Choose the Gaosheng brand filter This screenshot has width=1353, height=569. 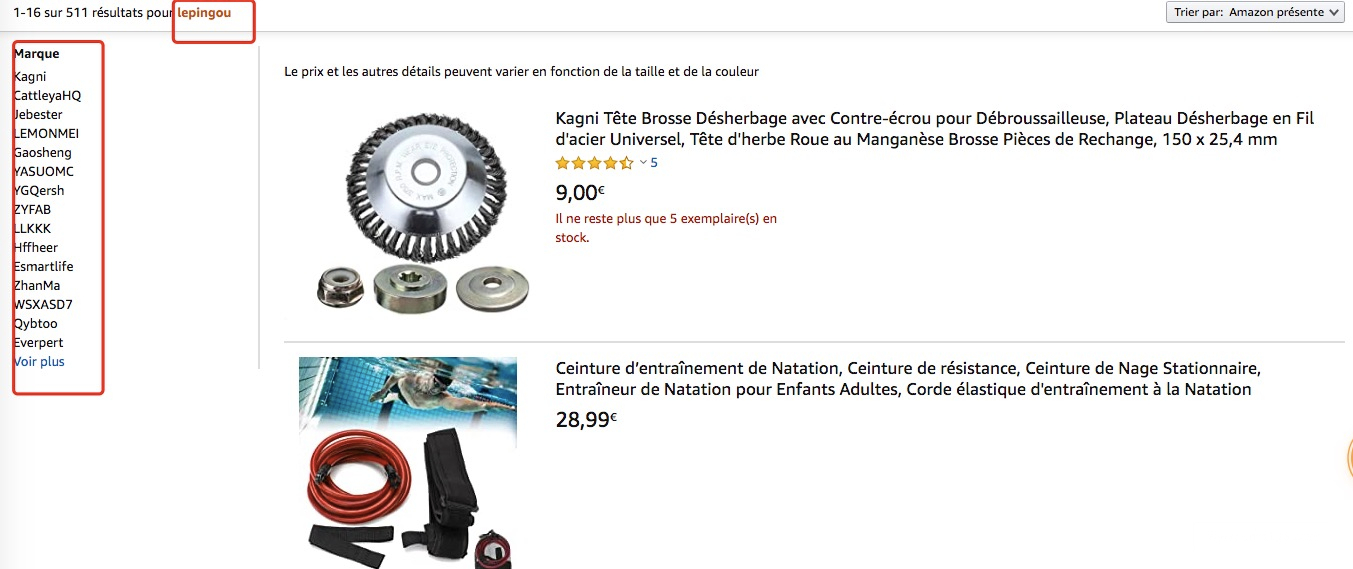[42, 153]
